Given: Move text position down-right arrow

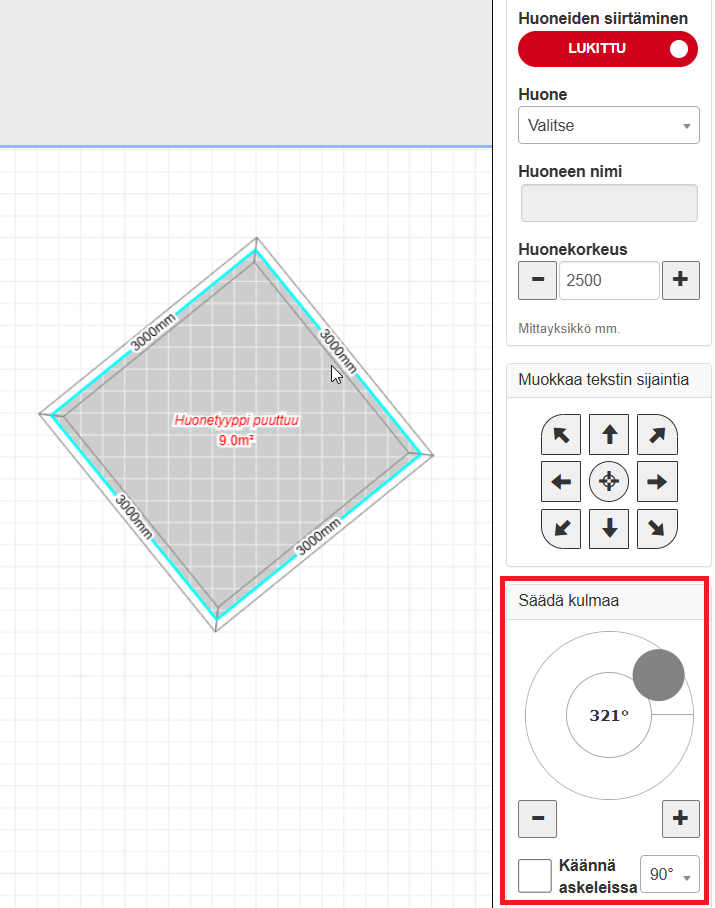Looking at the screenshot, I should 657,529.
